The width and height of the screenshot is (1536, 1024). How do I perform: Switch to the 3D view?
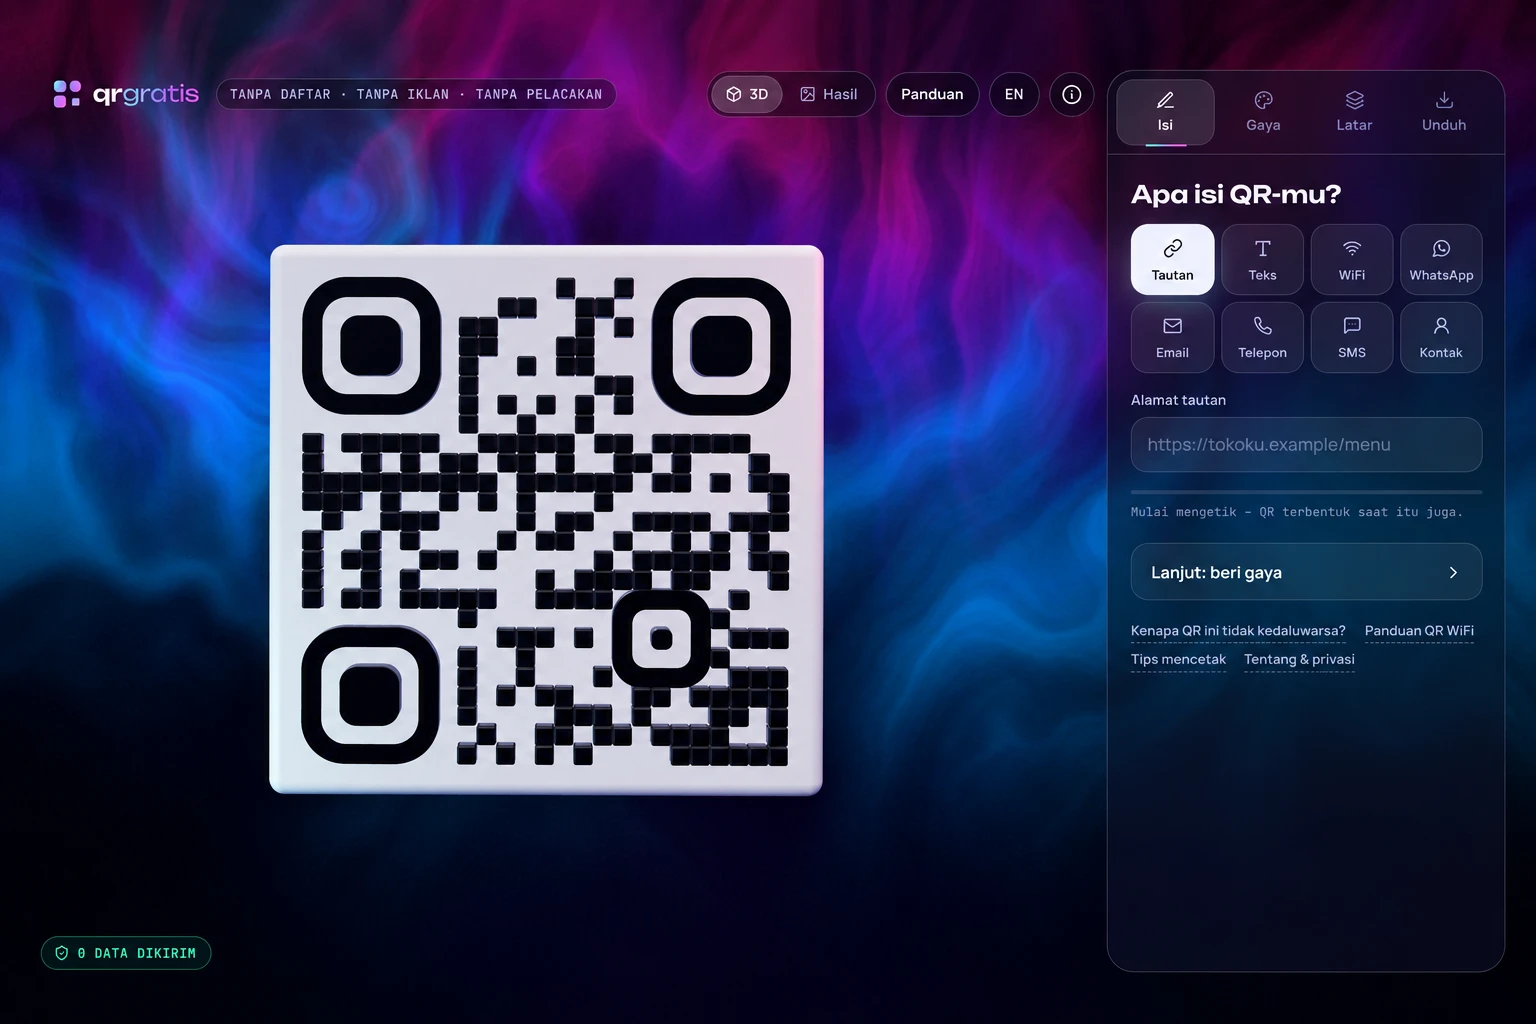pyautogui.click(x=747, y=94)
